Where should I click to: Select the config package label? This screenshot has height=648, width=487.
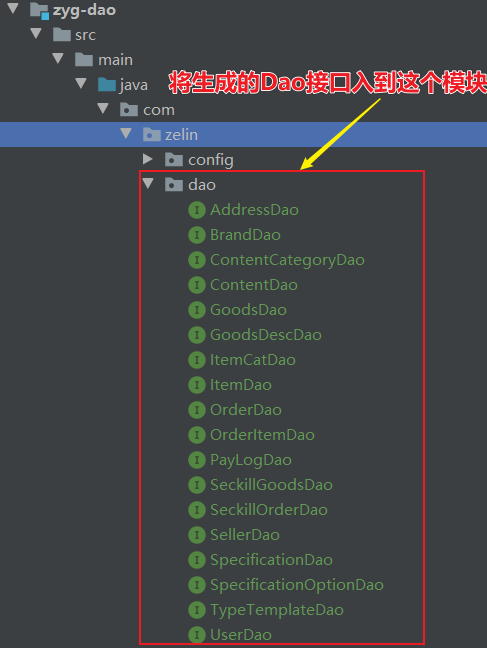pyautogui.click(x=211, y=160)
